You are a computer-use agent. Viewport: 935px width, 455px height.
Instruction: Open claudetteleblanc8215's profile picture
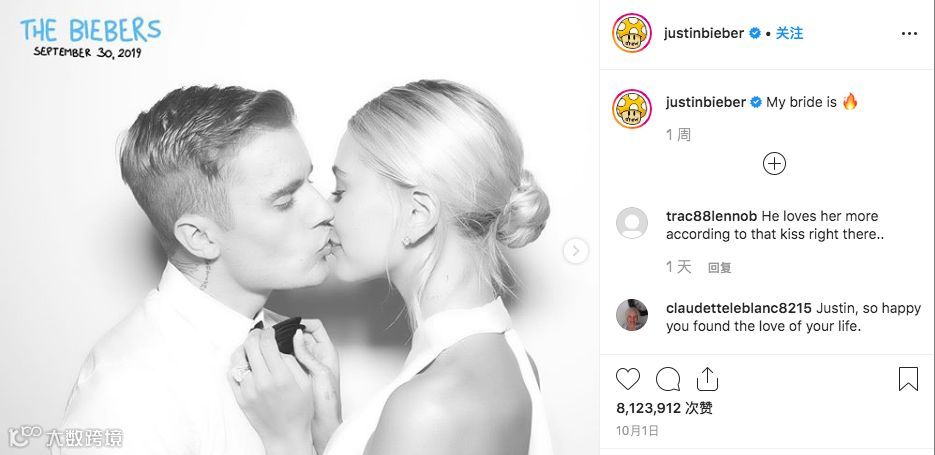631,315
